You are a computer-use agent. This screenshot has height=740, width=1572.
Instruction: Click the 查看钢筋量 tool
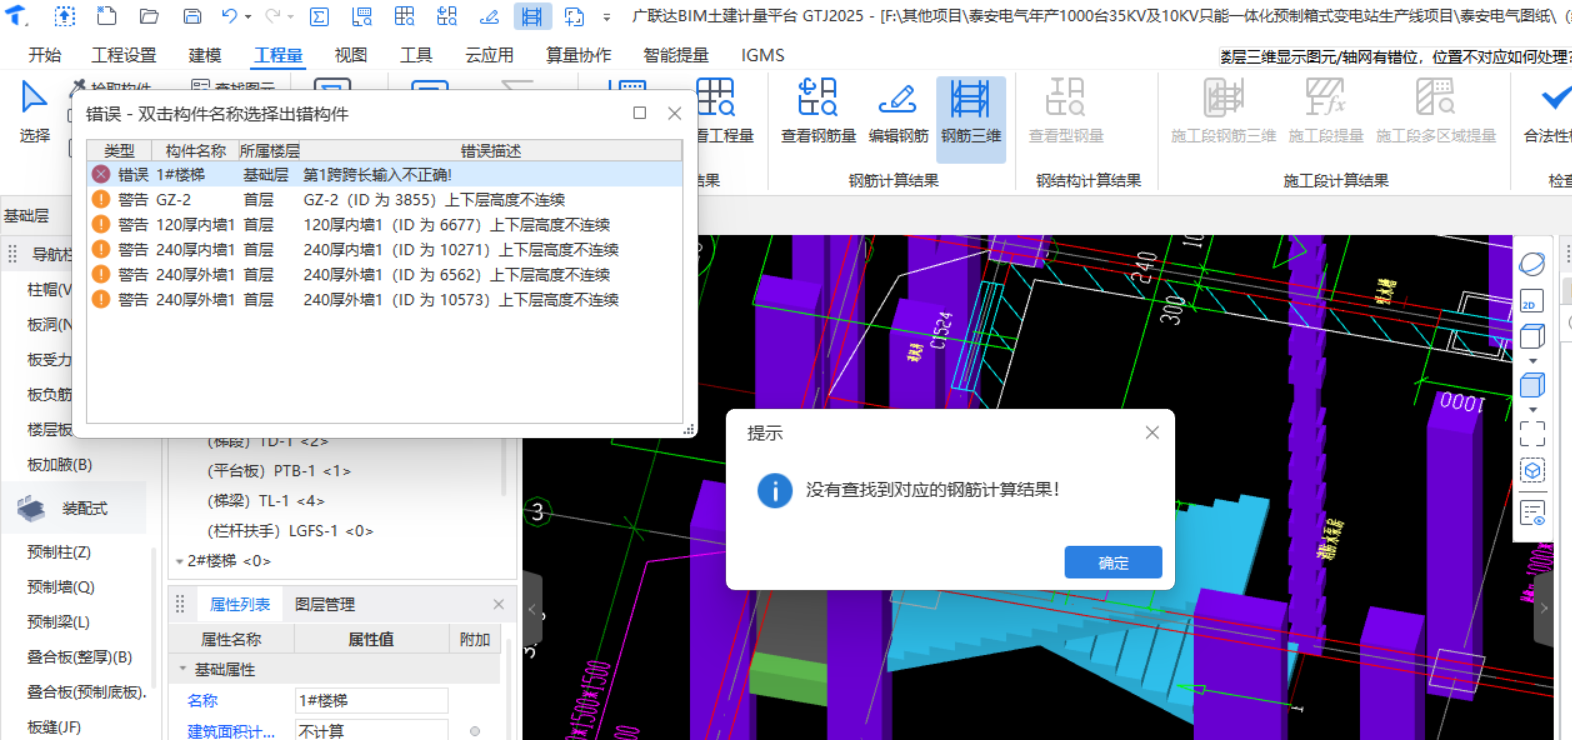[x=818, y=112]
